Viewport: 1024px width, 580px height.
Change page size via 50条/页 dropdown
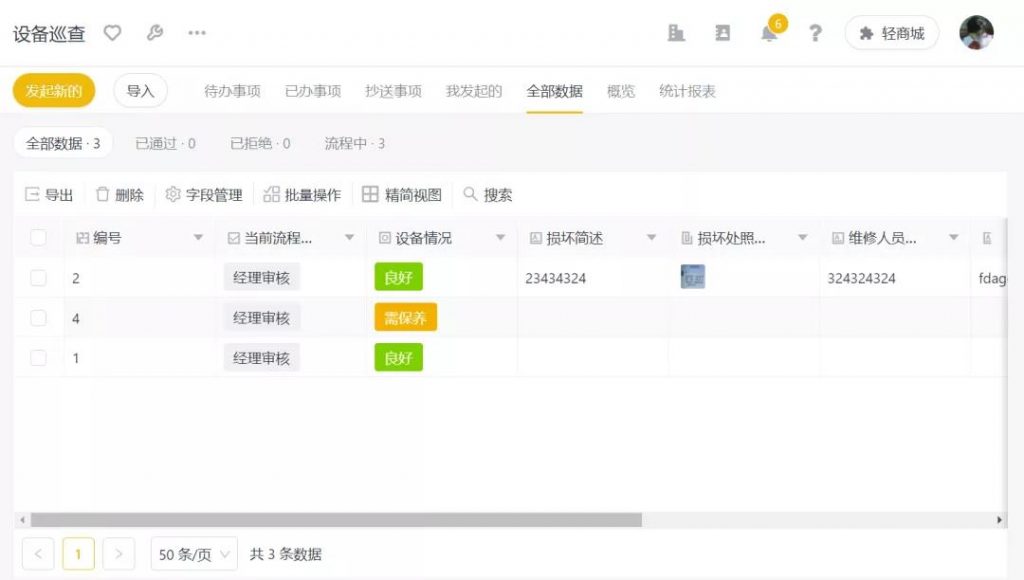click(x=193, y=554)
